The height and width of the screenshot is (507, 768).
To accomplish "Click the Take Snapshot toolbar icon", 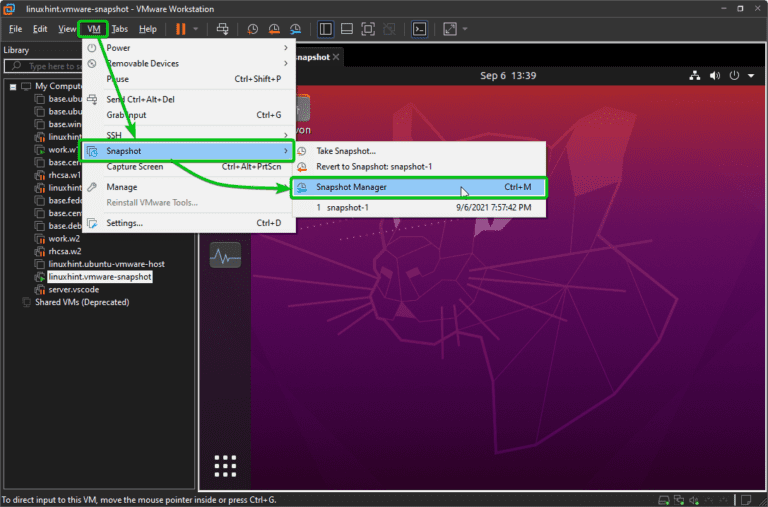I will [253, 29].
